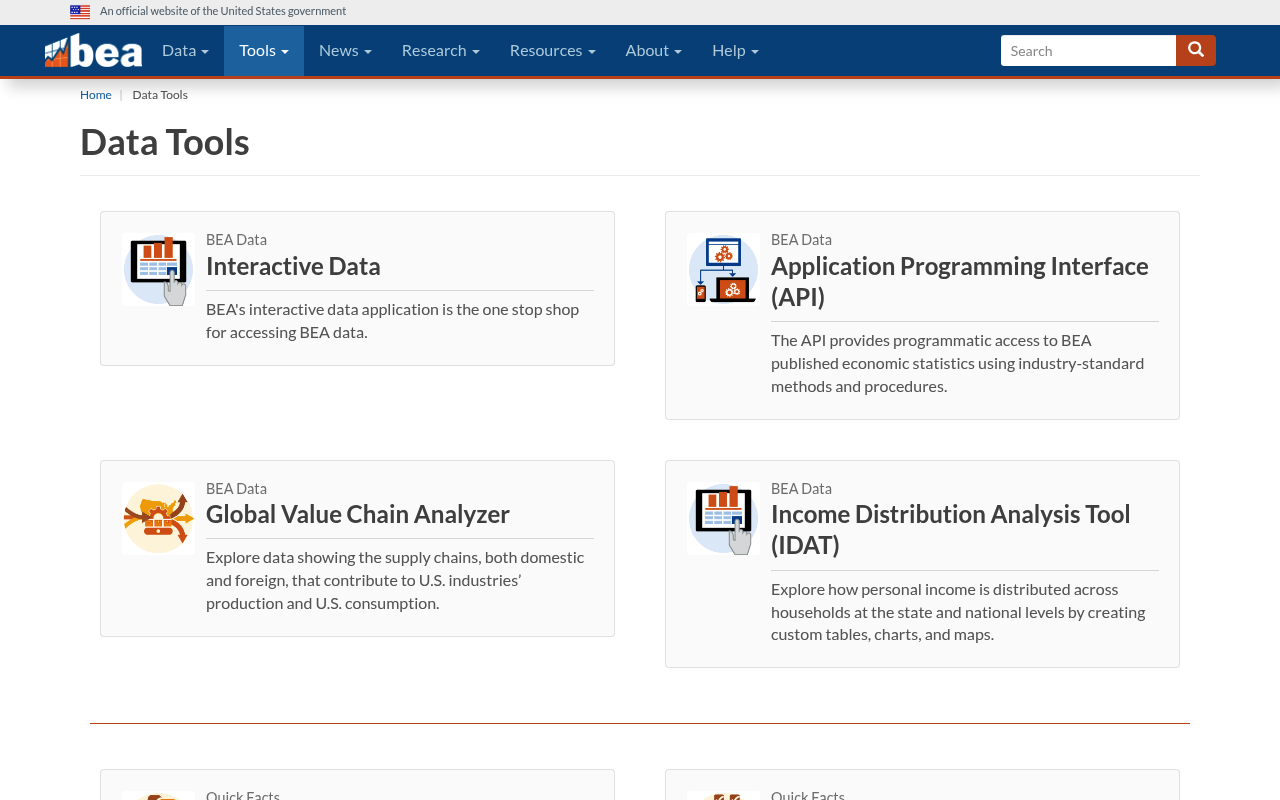Screen dimensions: 1280x800
Task: Expand the Help menu
Action: tap(735, 50)
